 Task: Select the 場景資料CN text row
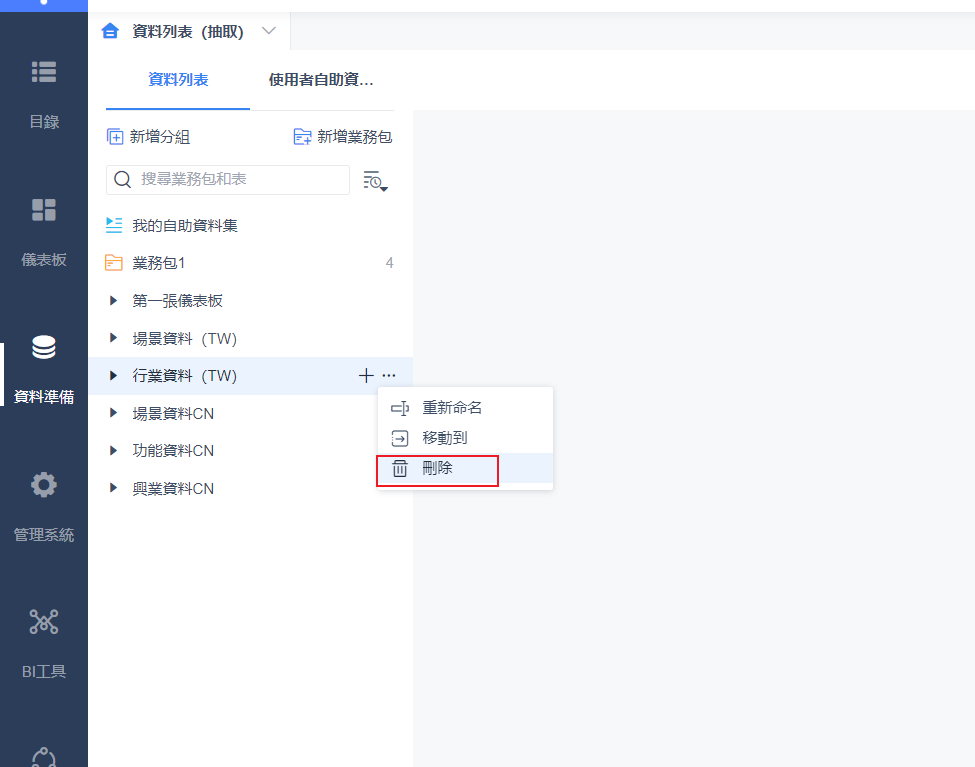click(x=173, y=414)
